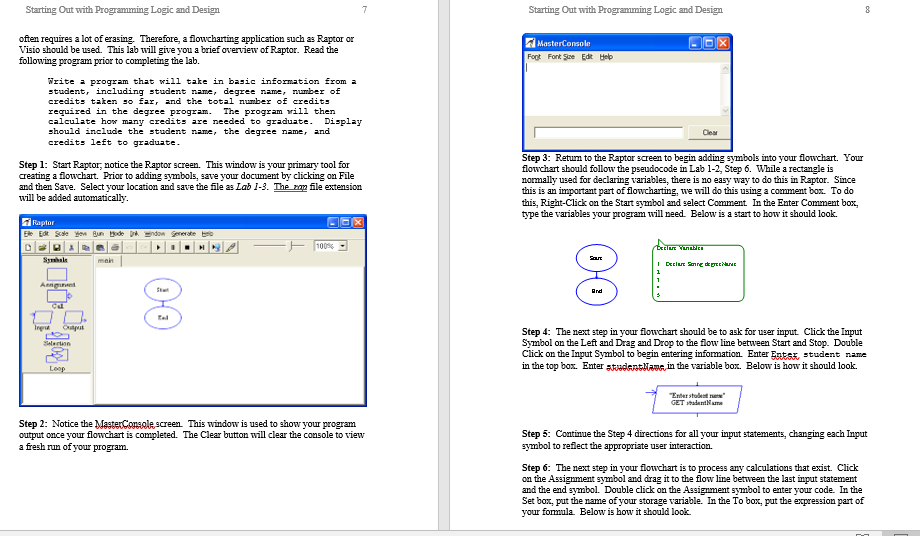The image size is (920, 536).
Task: Open the Scale menu in Raptor
Action: (62, 233)
